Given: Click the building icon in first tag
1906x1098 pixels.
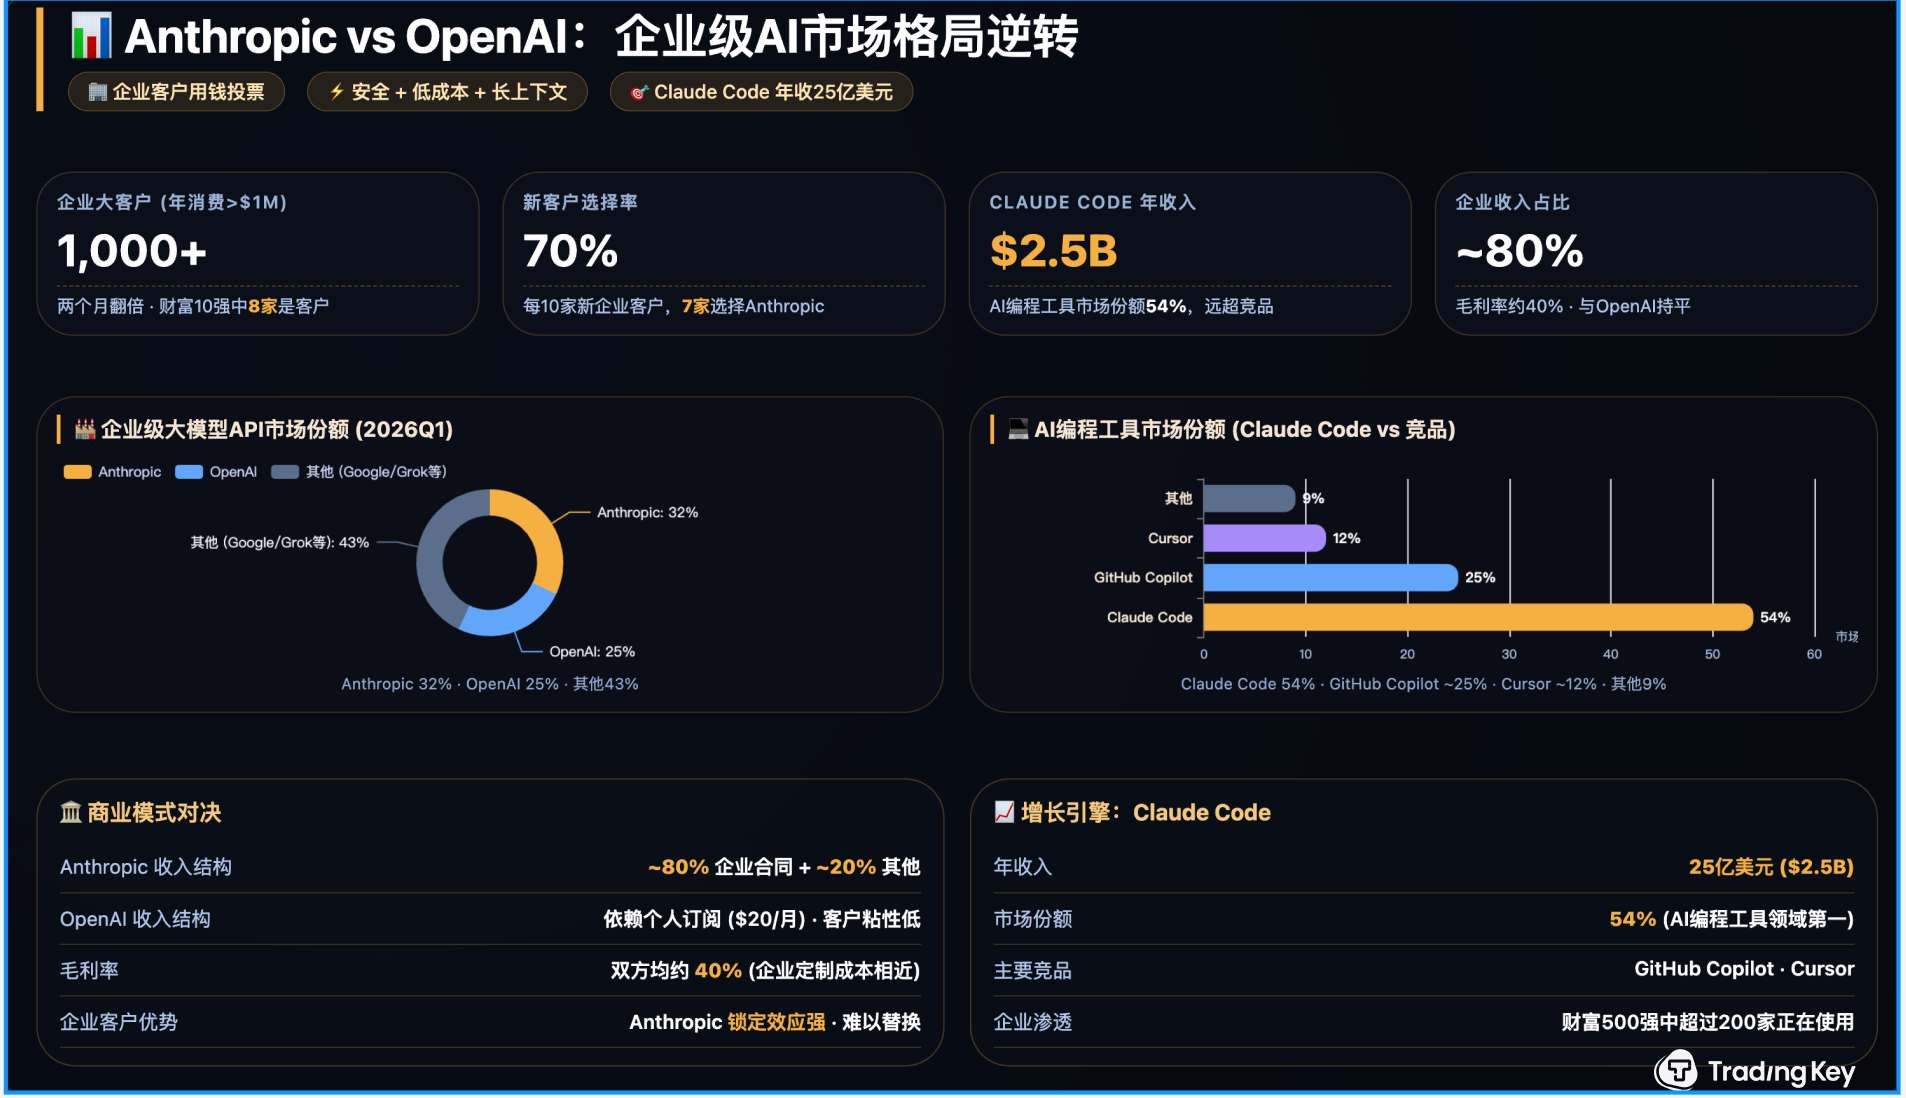Looking at the screenshot, I should pos(97,92).
